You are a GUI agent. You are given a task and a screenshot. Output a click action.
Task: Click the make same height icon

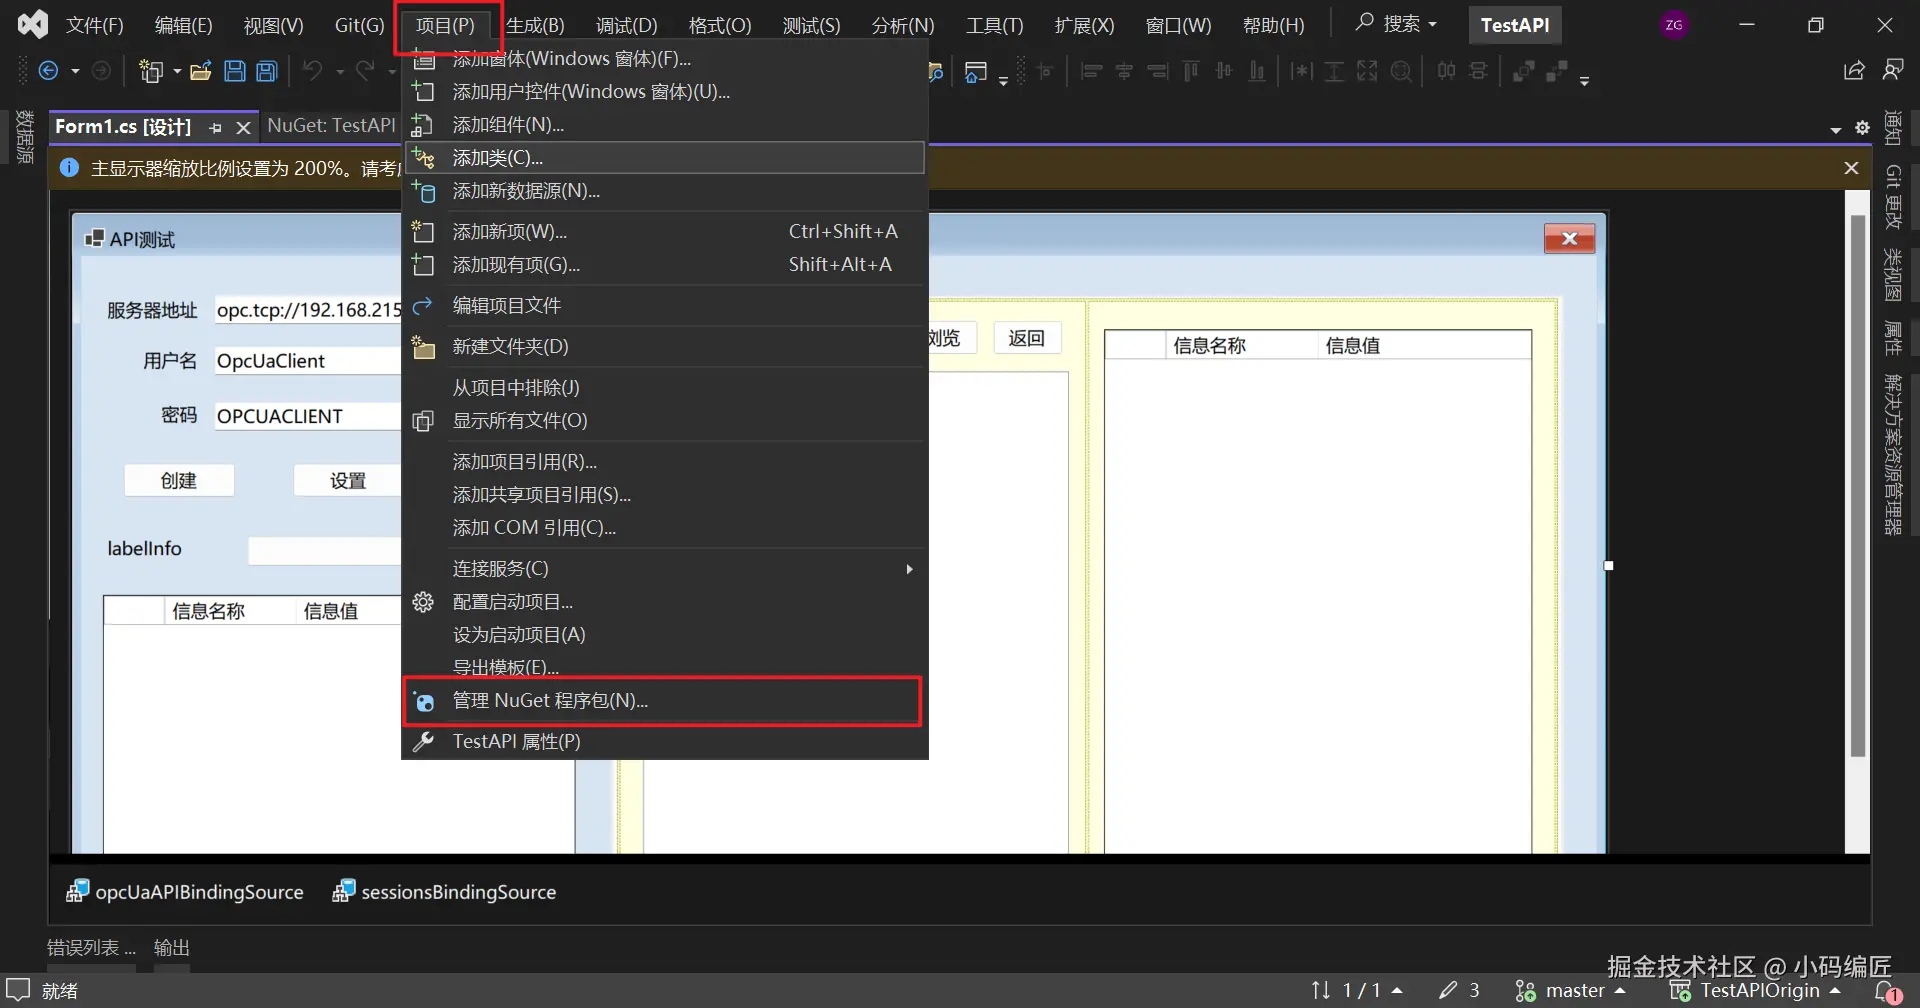click(1334, 71)
